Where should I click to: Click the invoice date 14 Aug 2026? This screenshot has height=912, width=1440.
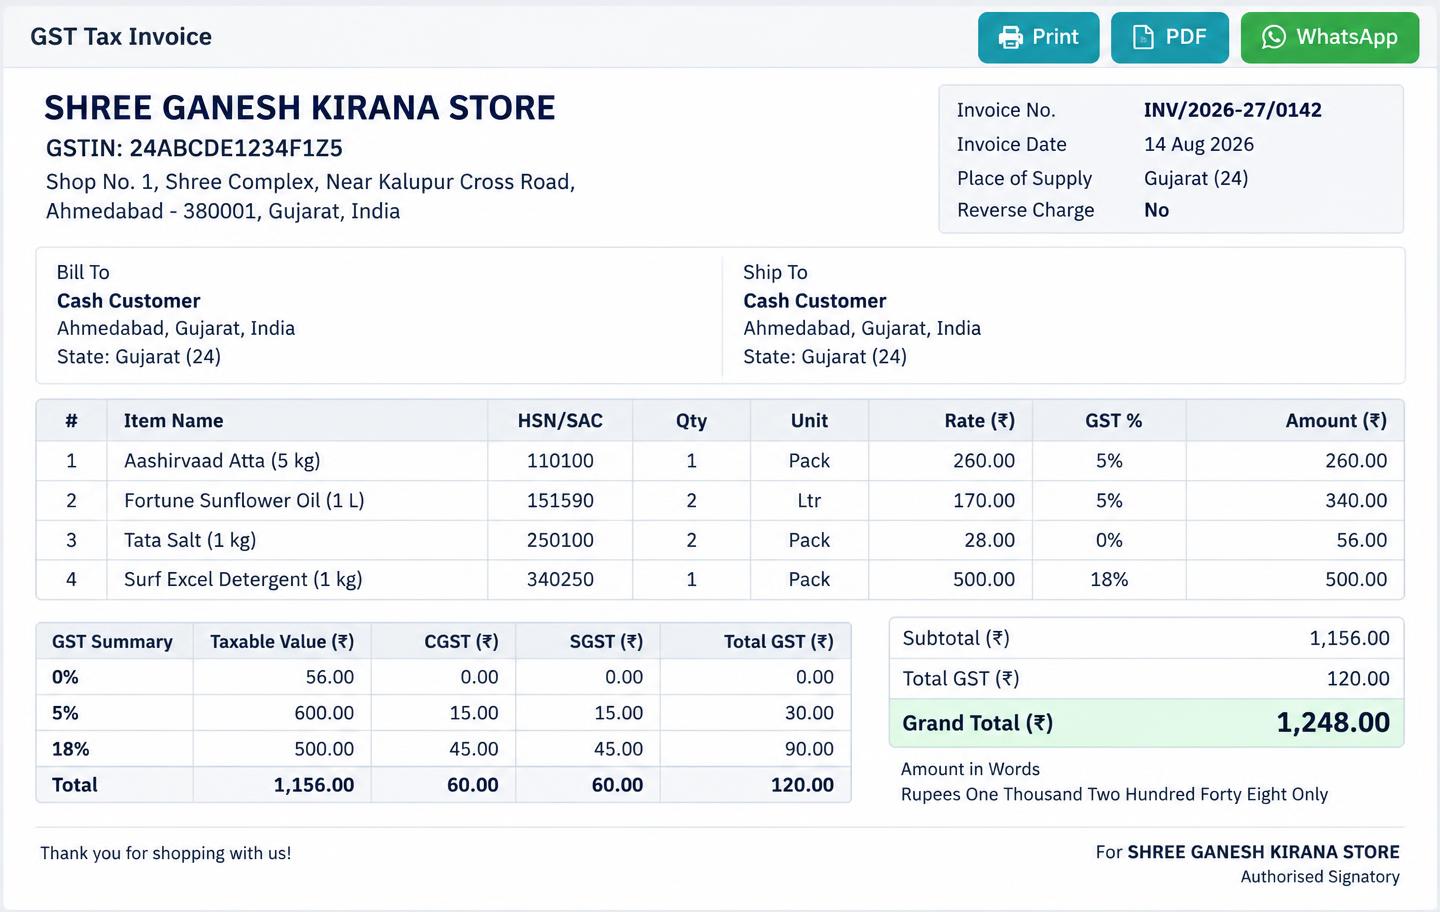tap(1198, 144)
